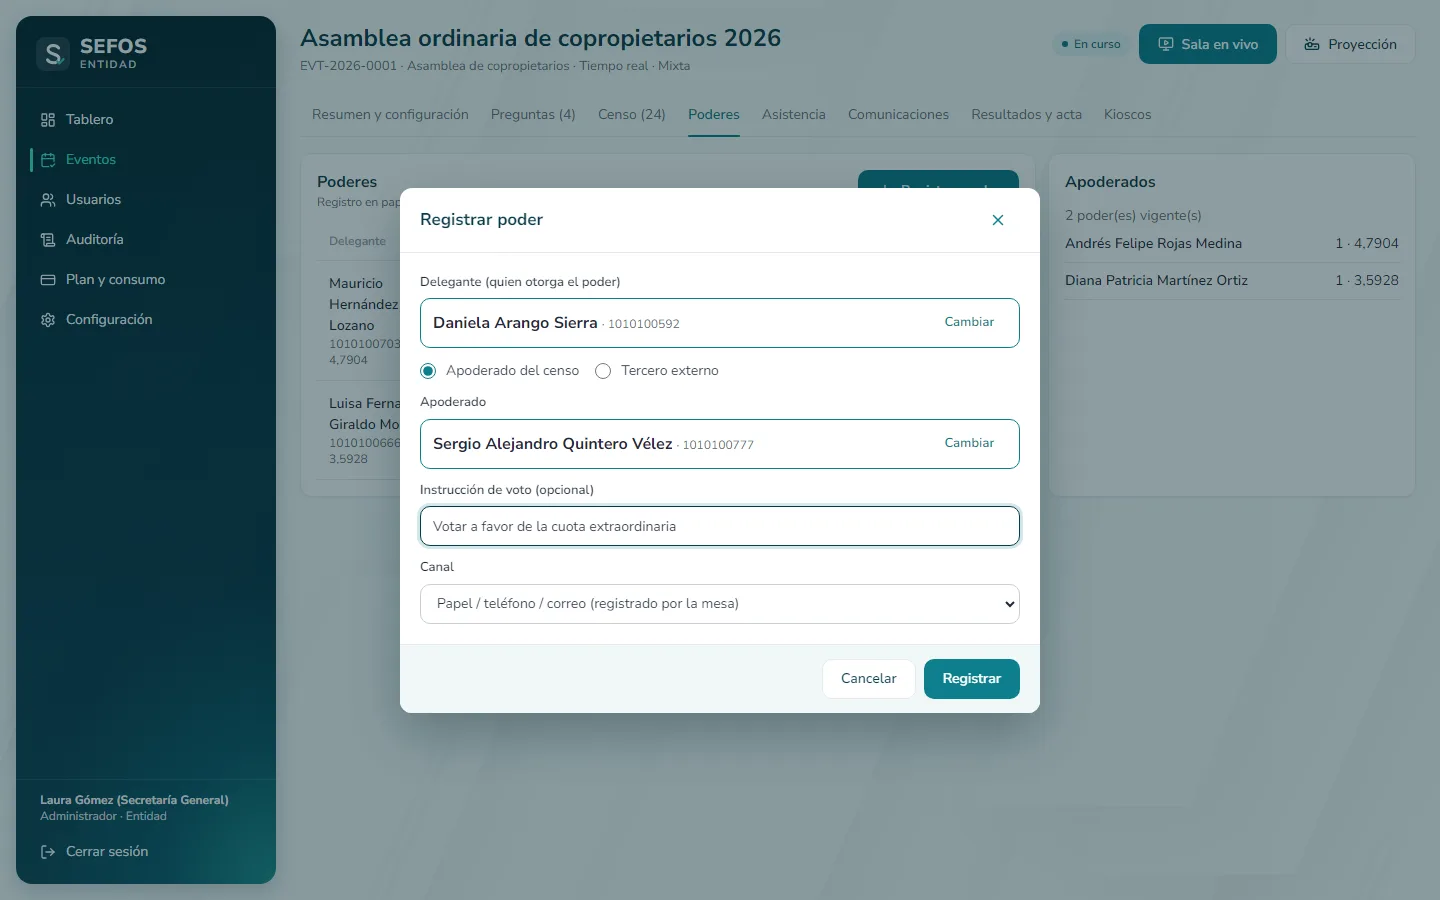
Task: Click the SEFOS logo icon
Action: (x=53, y=54)
